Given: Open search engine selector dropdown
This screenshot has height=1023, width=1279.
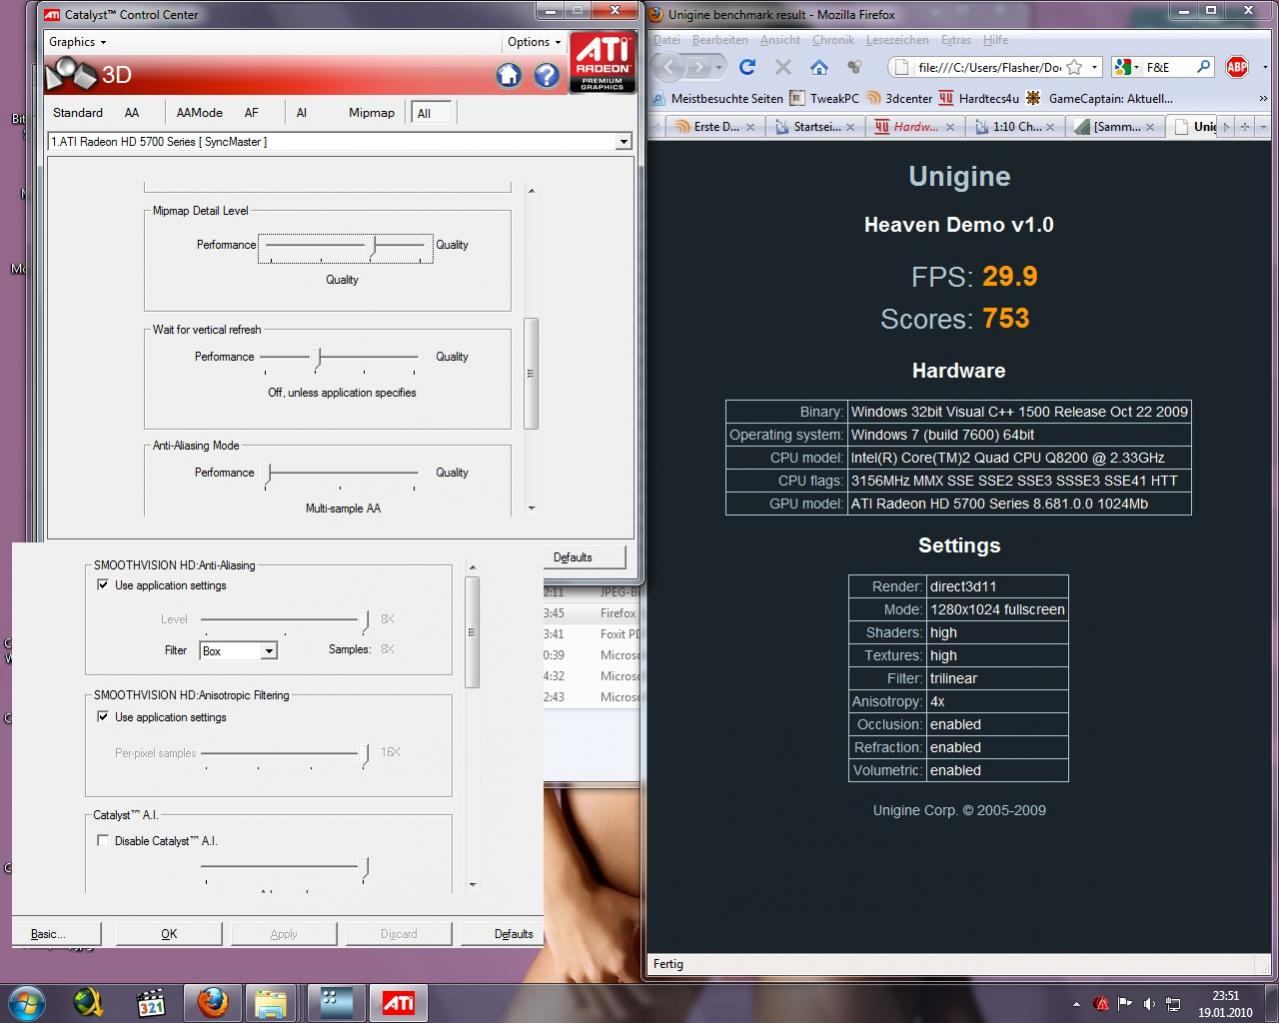Looking at the screenshot, I should click(1128, 67).
